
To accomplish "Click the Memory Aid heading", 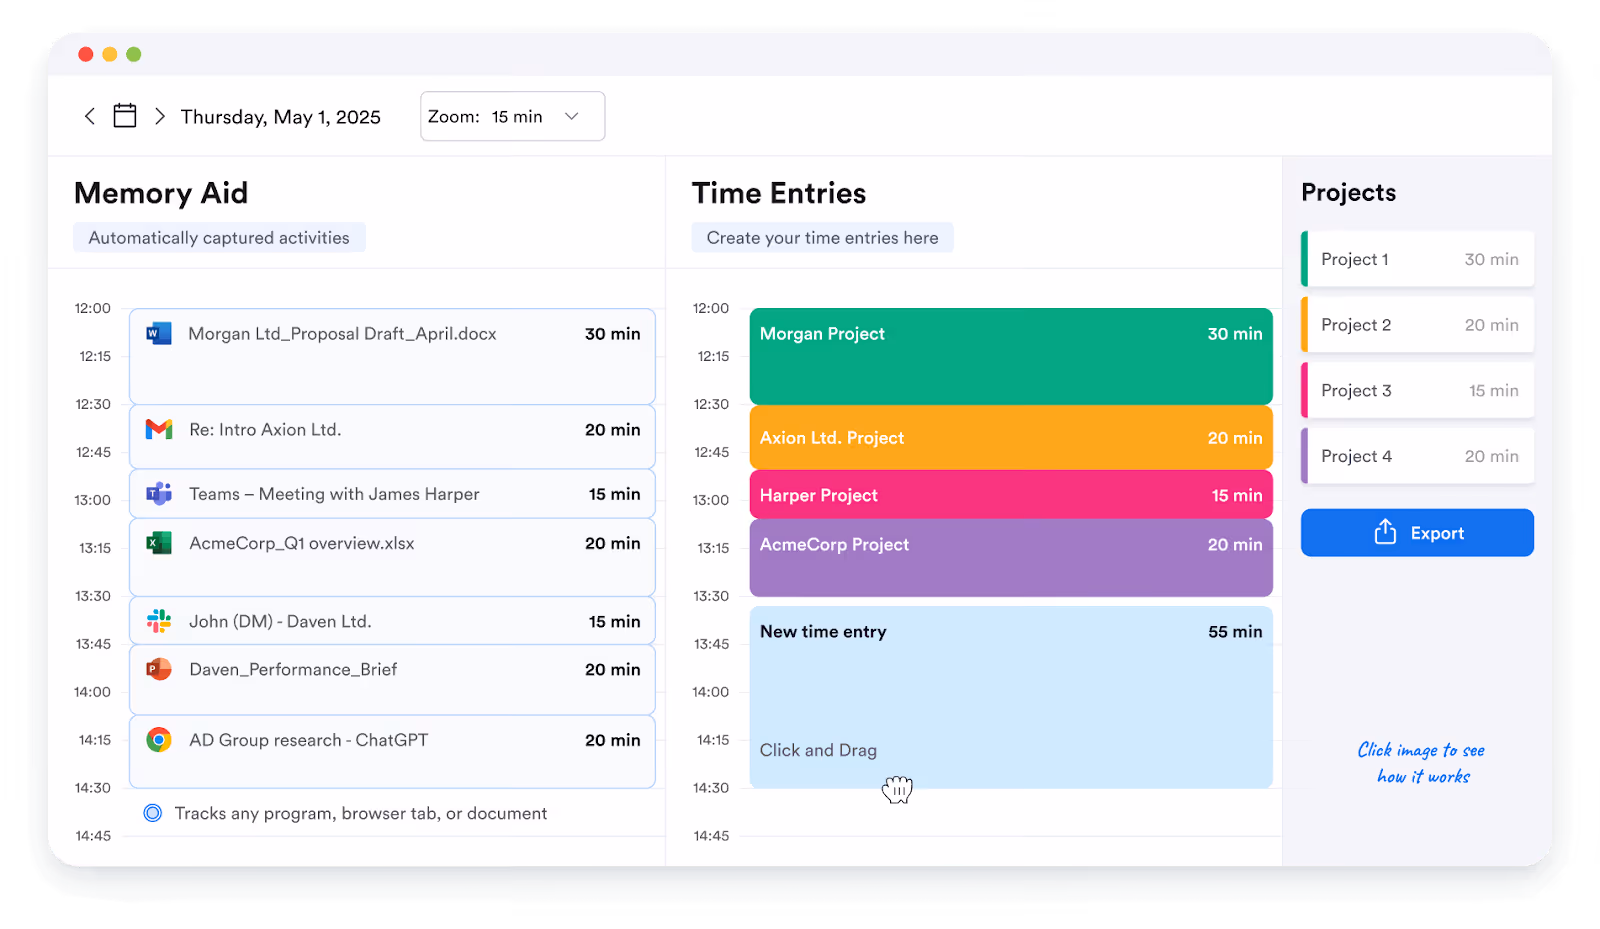I will 161,193.
